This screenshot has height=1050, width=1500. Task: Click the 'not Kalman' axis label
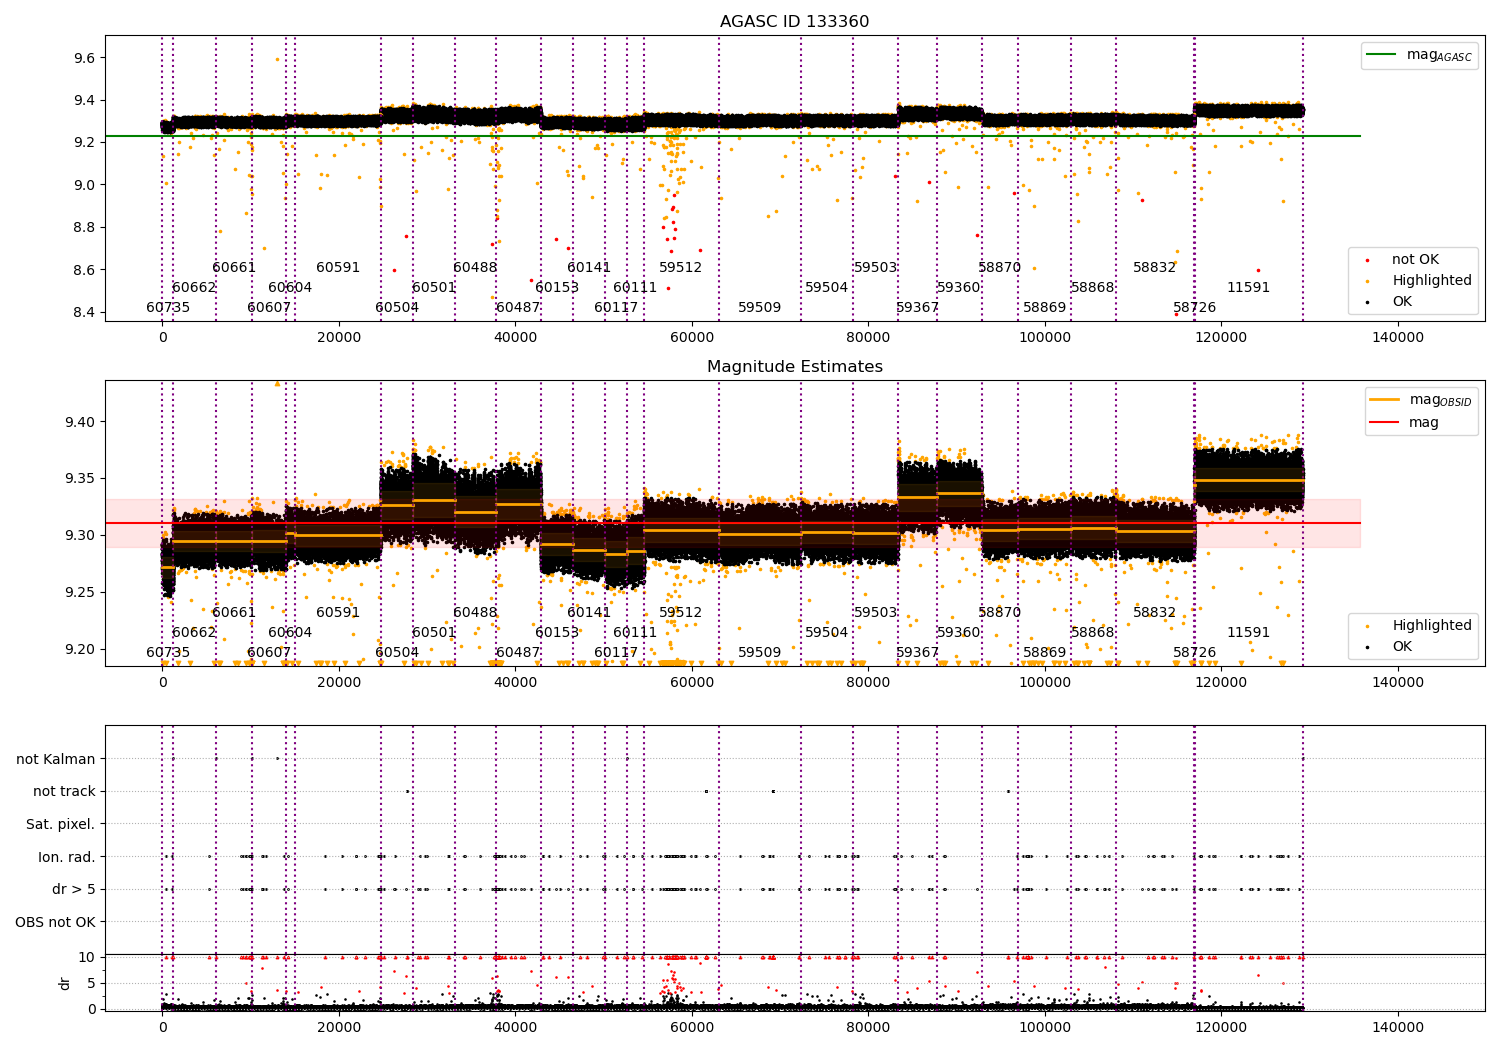pos(56,759)
